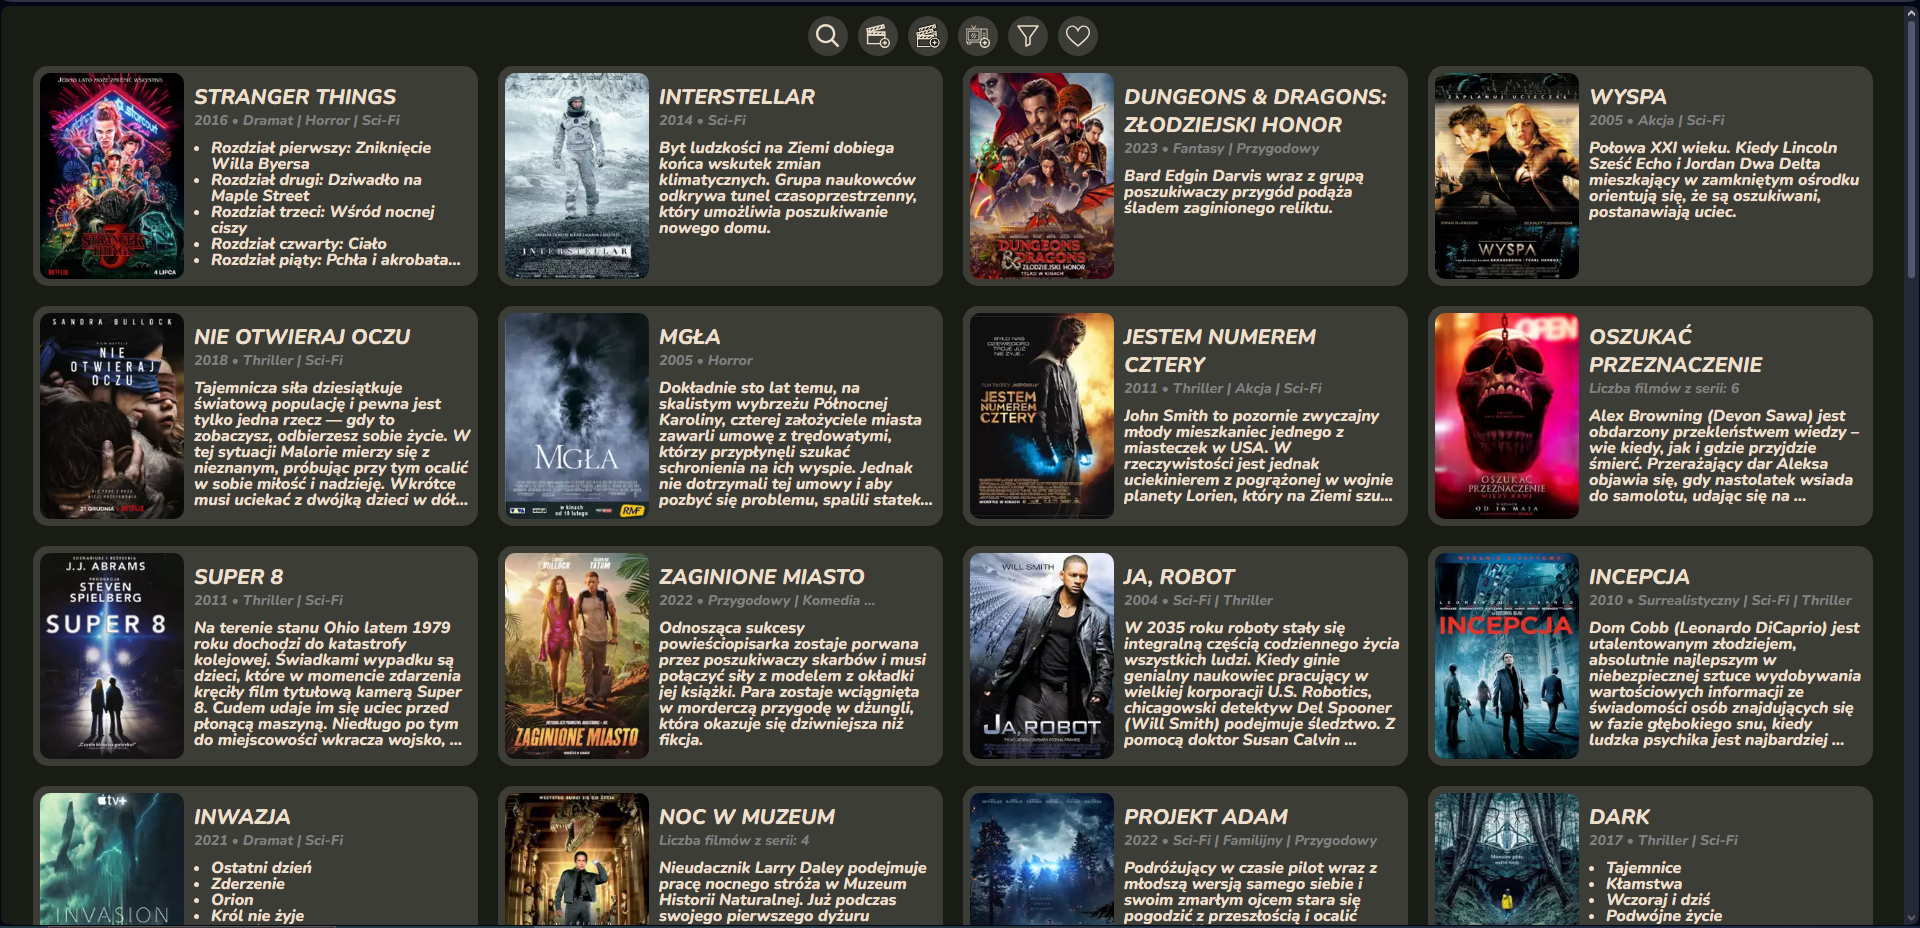Click the STRANGER THINGS title
The image size is (1920, 928).
[x=295, y=97]
